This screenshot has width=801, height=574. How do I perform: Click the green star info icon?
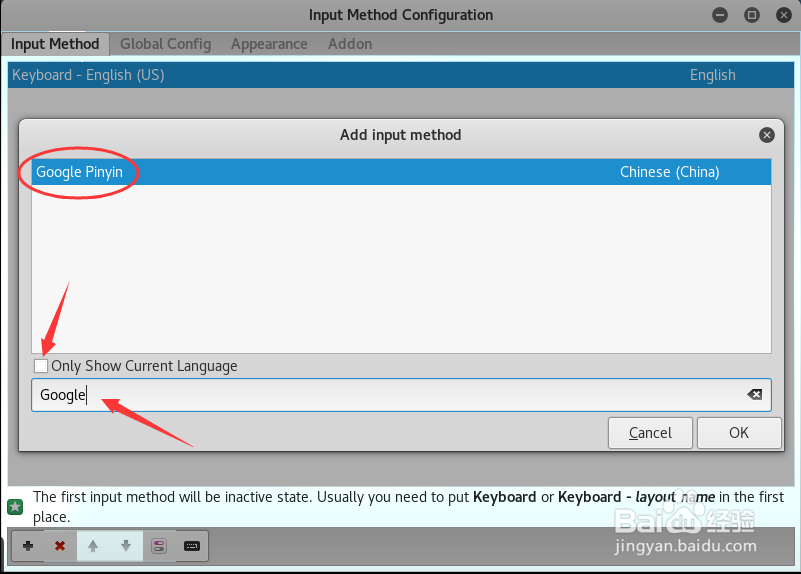(15, 507)
